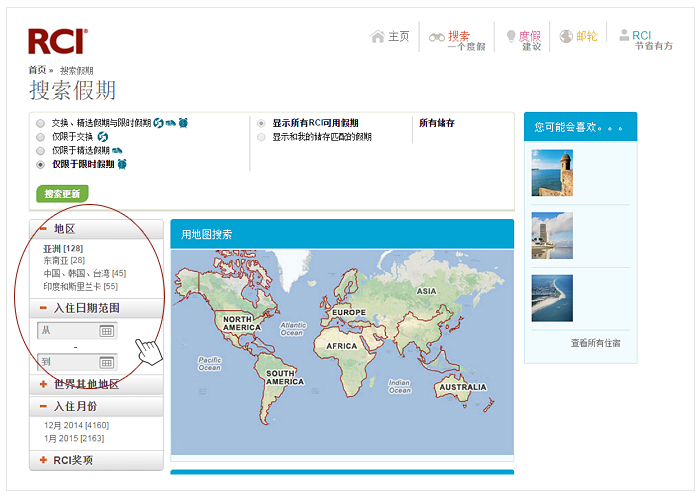Viewport: 700px width, 500px height.
Task: Click the 从 start date field
Action: point(77,331)
